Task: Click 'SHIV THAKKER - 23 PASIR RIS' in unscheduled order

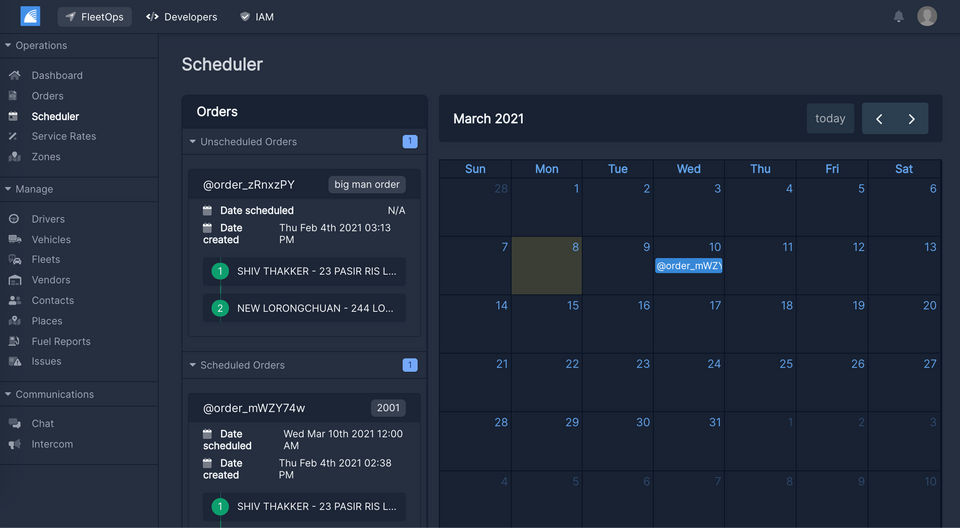Action: pyautogui.click(x=304, y=271)
